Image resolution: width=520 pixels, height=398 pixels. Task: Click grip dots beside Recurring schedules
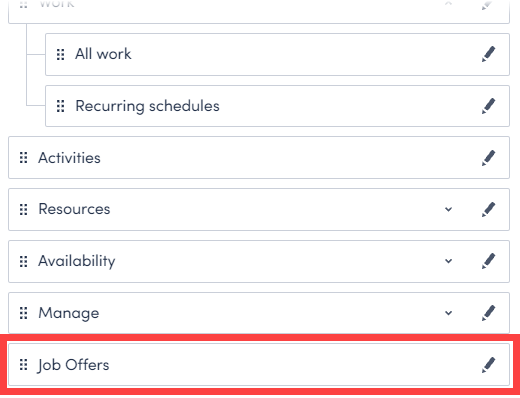coord(60,106)
